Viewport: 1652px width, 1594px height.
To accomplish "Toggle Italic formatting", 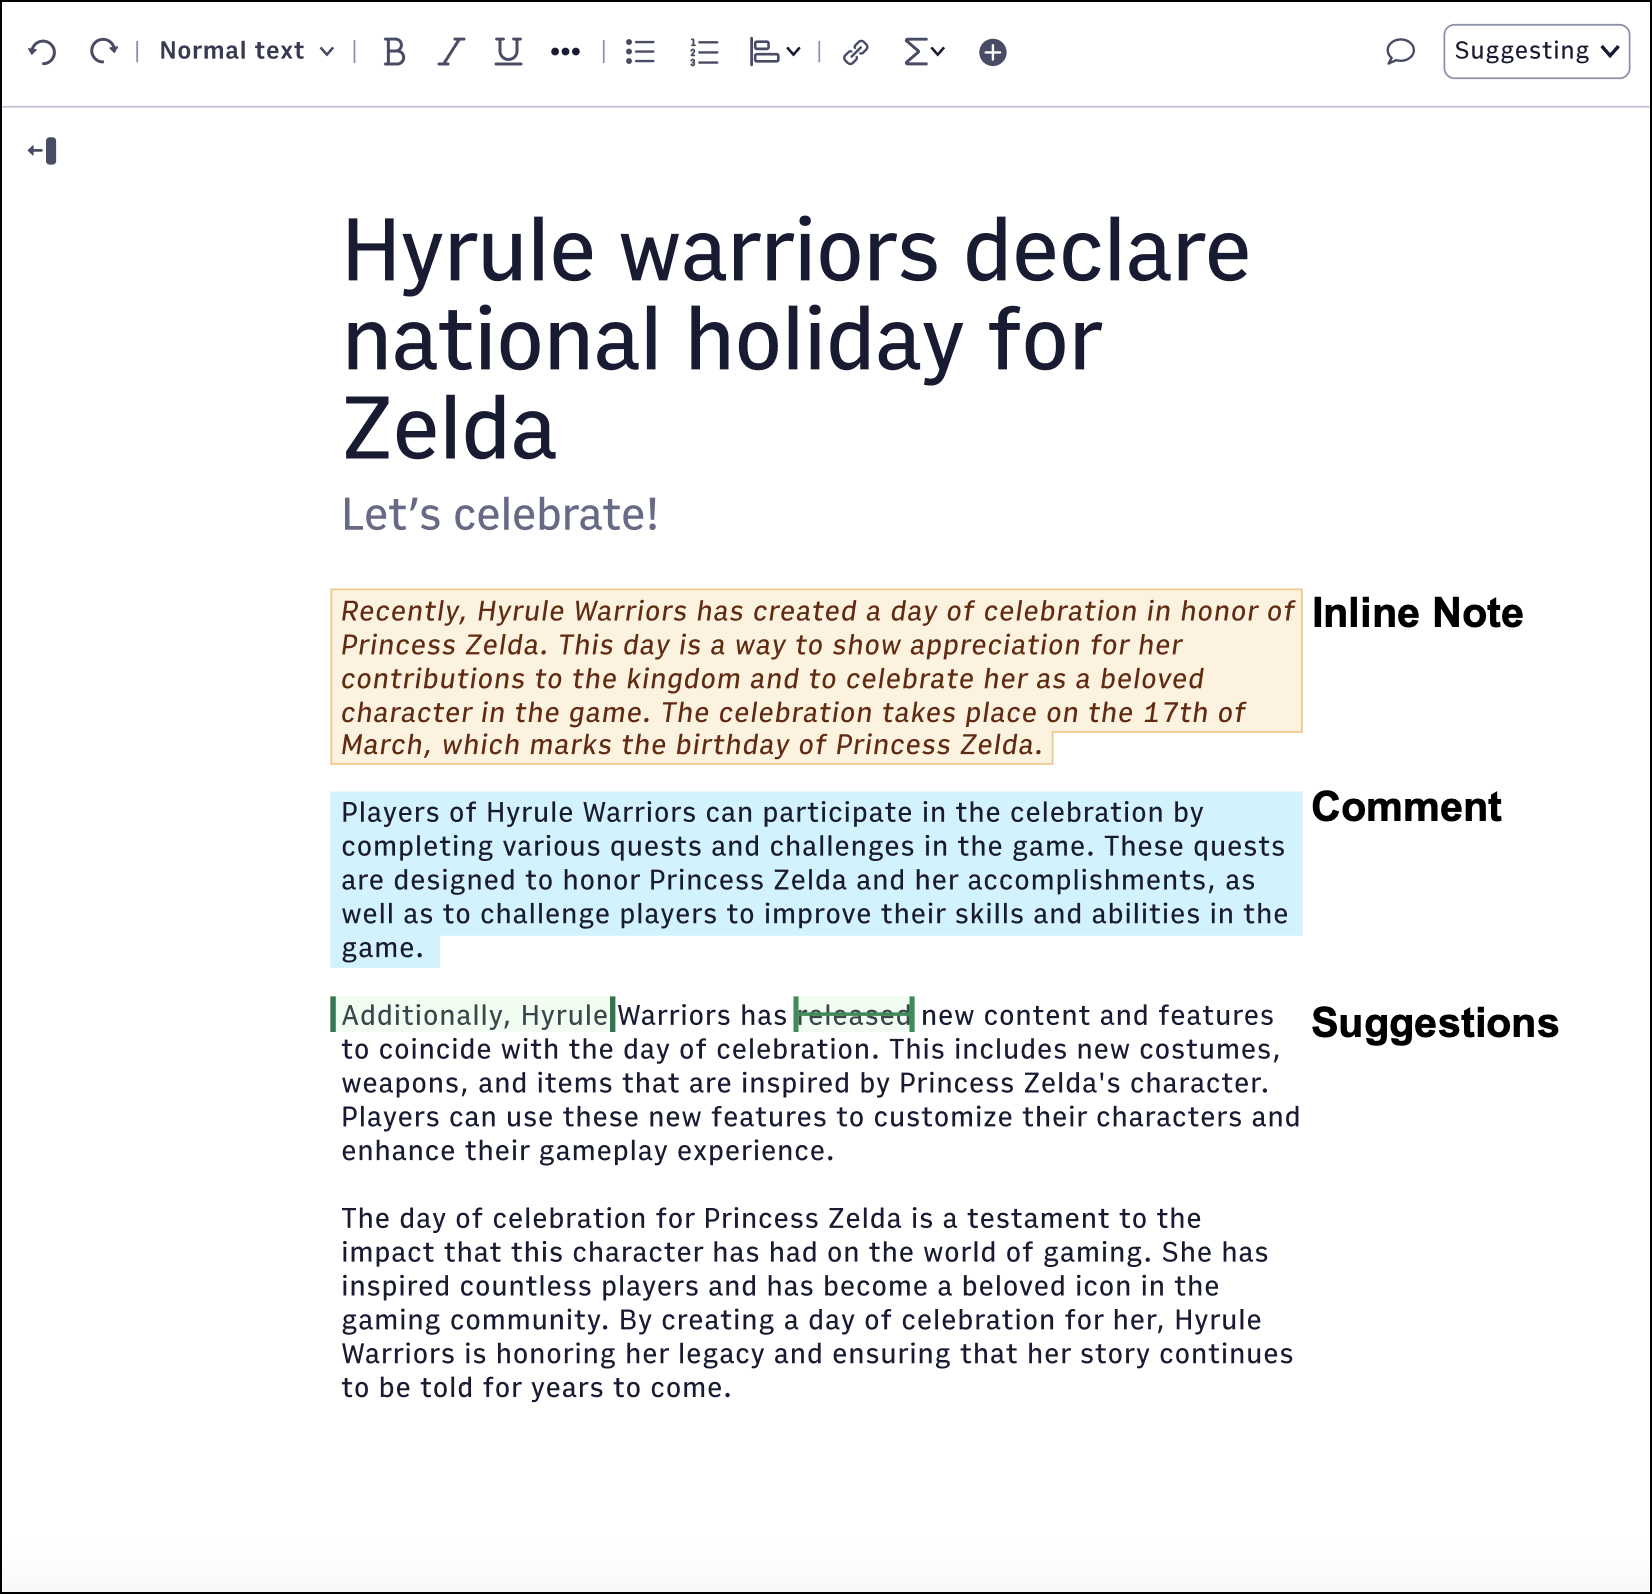I will pyautogui.click(x=451, y=52).
